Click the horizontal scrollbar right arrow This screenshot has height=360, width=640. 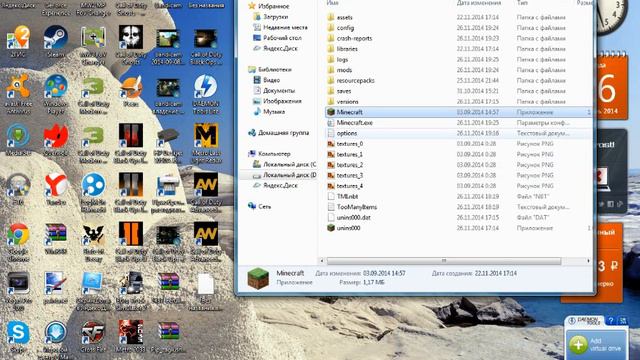(588, 260)
